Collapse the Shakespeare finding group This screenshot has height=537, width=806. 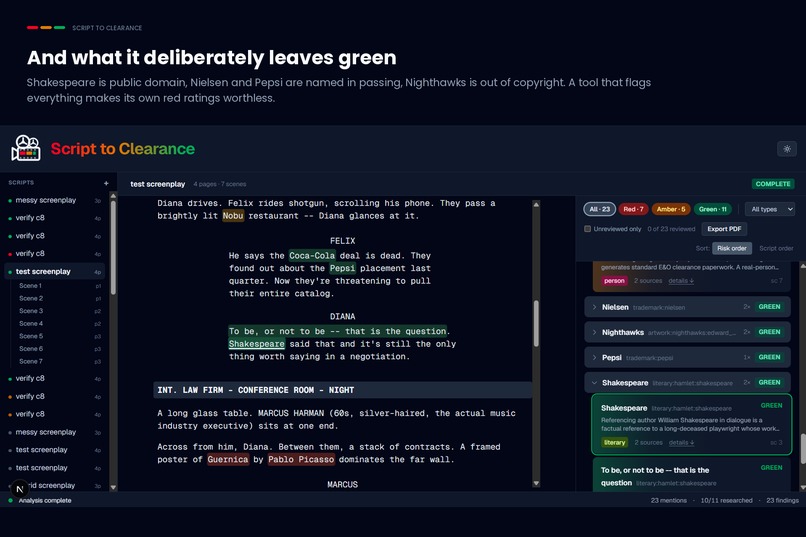pos(687,382)
